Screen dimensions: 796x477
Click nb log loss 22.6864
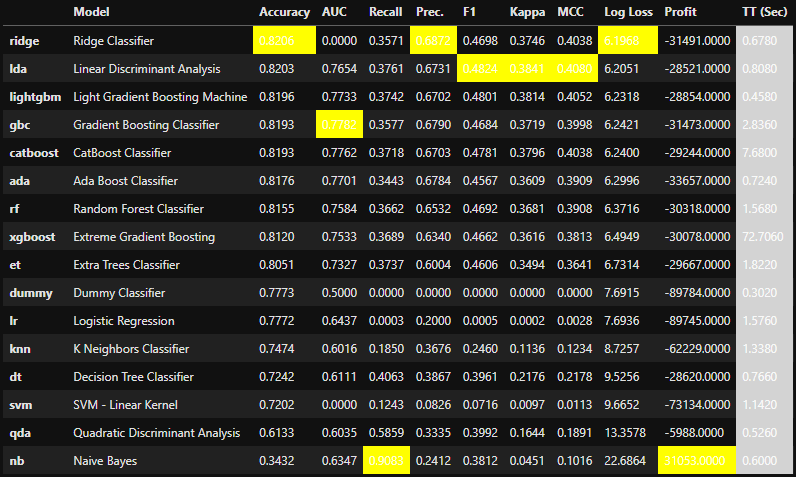tap(625, 461)
